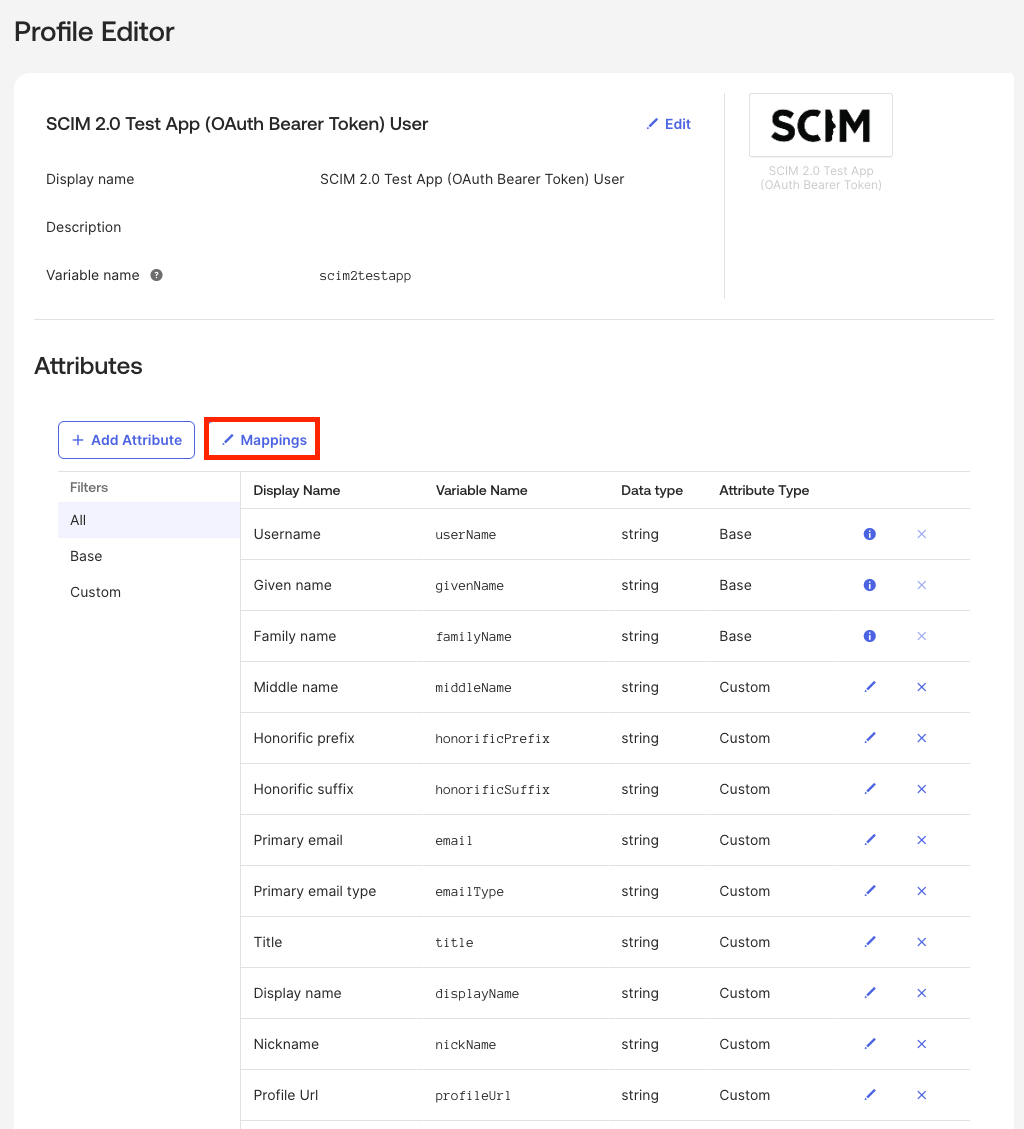
Task: Delete the Profile Url attribute with X icon
Action: (x=922, y=1095)
